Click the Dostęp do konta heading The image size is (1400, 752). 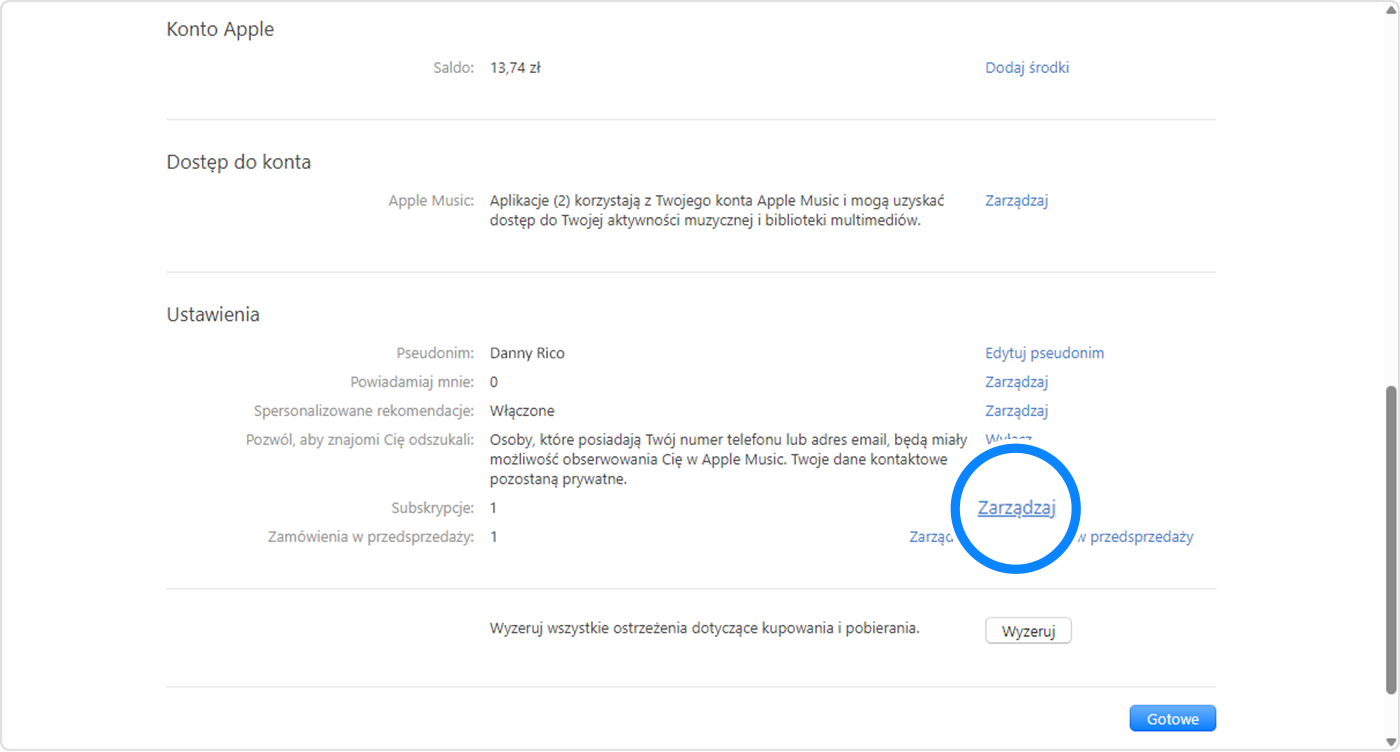238,162
